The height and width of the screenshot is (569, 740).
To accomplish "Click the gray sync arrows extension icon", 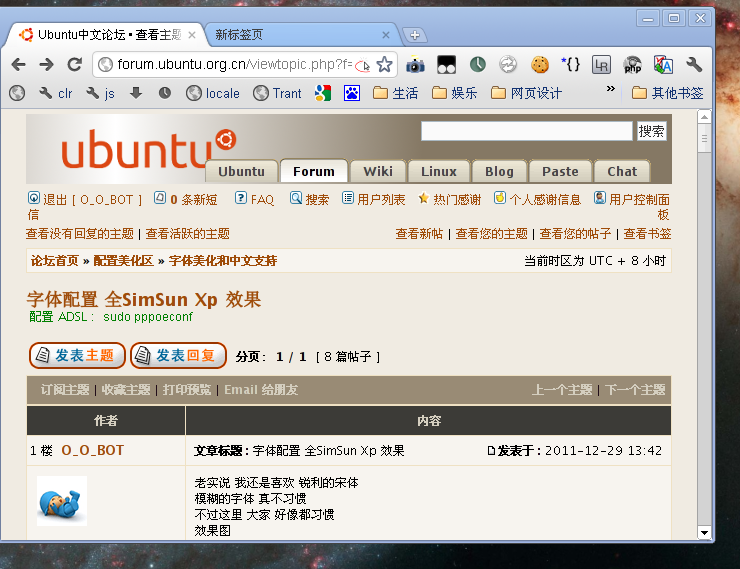I will pyautogui.click(x=508, y=64).
